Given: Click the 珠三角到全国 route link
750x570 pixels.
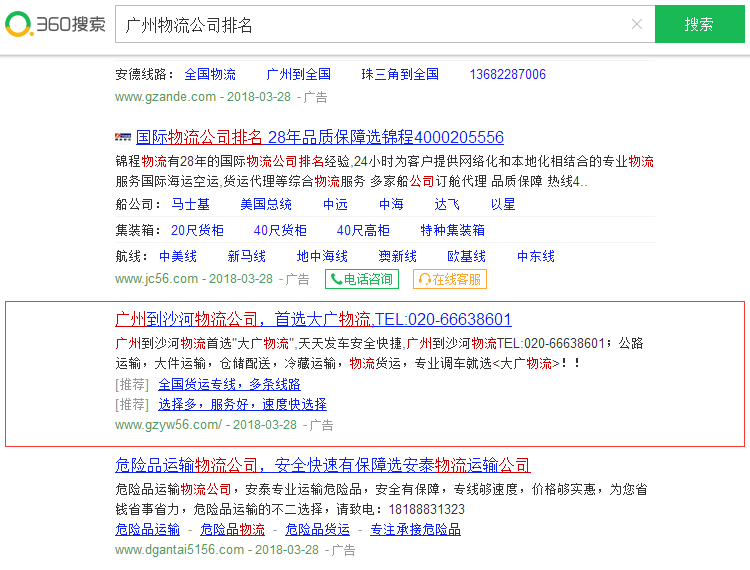Looking at the screenshot, I should 400,74.
